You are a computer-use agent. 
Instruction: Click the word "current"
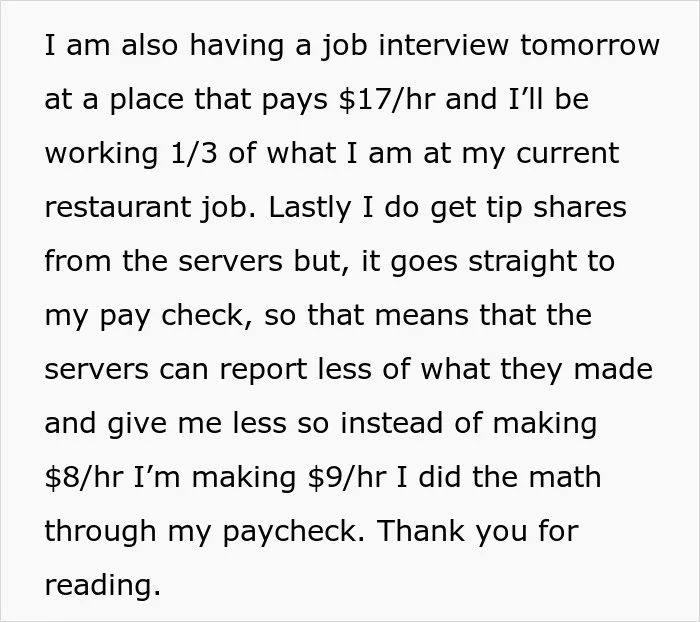point(567,154)
